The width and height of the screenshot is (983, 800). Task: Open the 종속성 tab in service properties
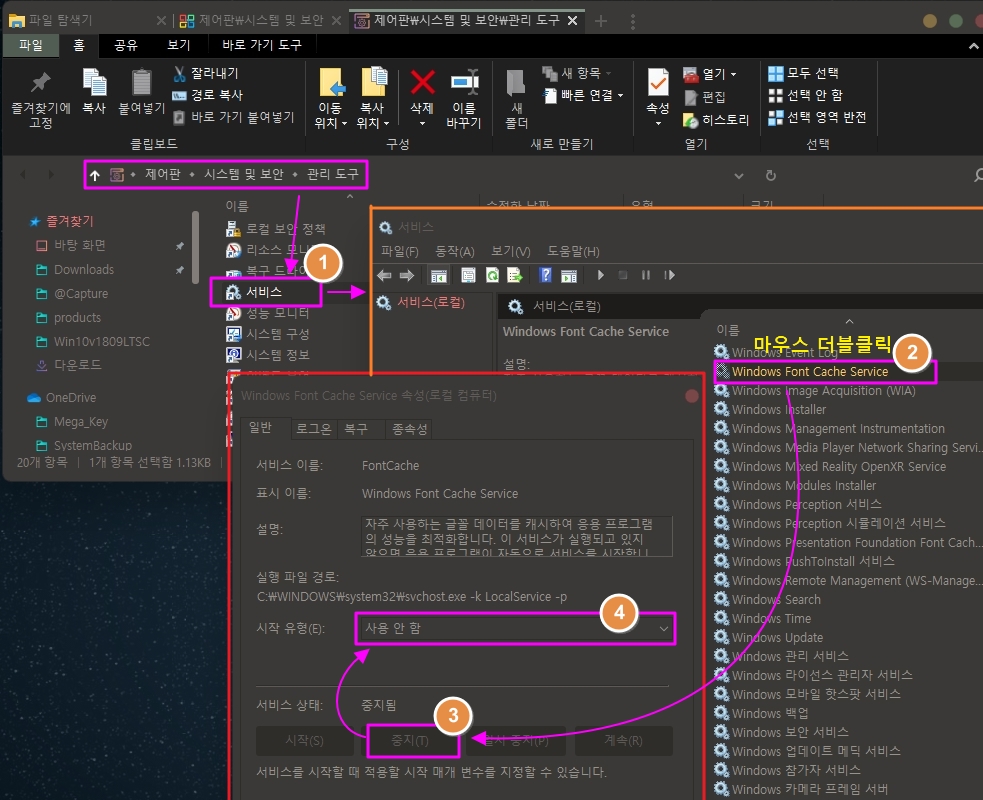point(409,429)
